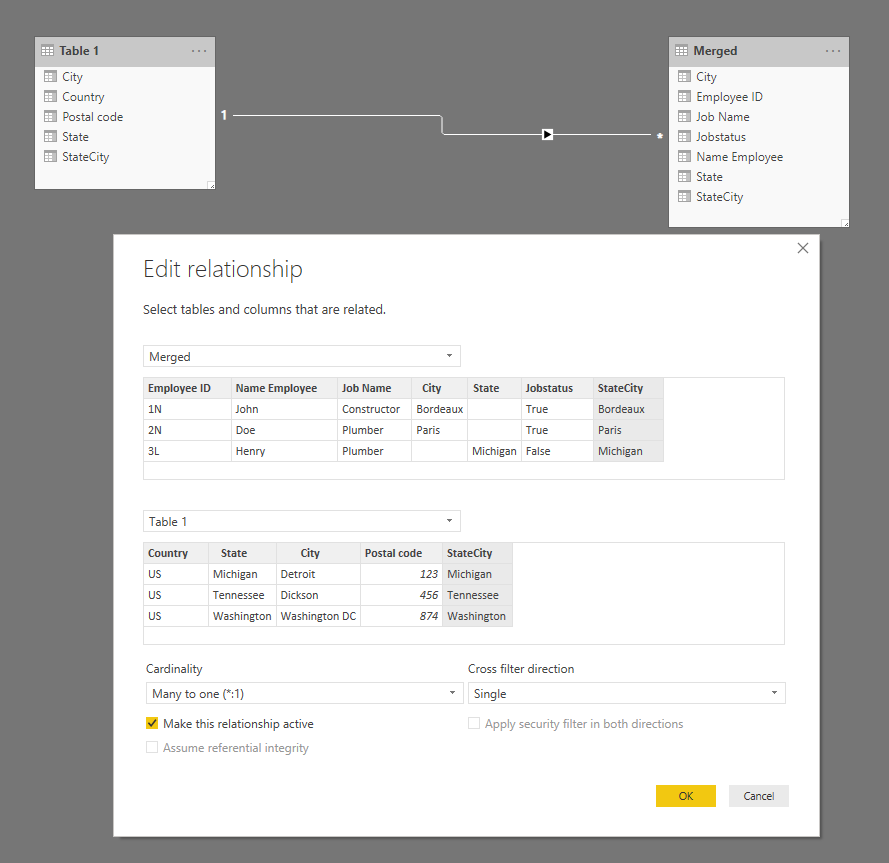Select Job Name column header in preview
The height and width of the screenshot is (863, 889).
coord(374,388)
